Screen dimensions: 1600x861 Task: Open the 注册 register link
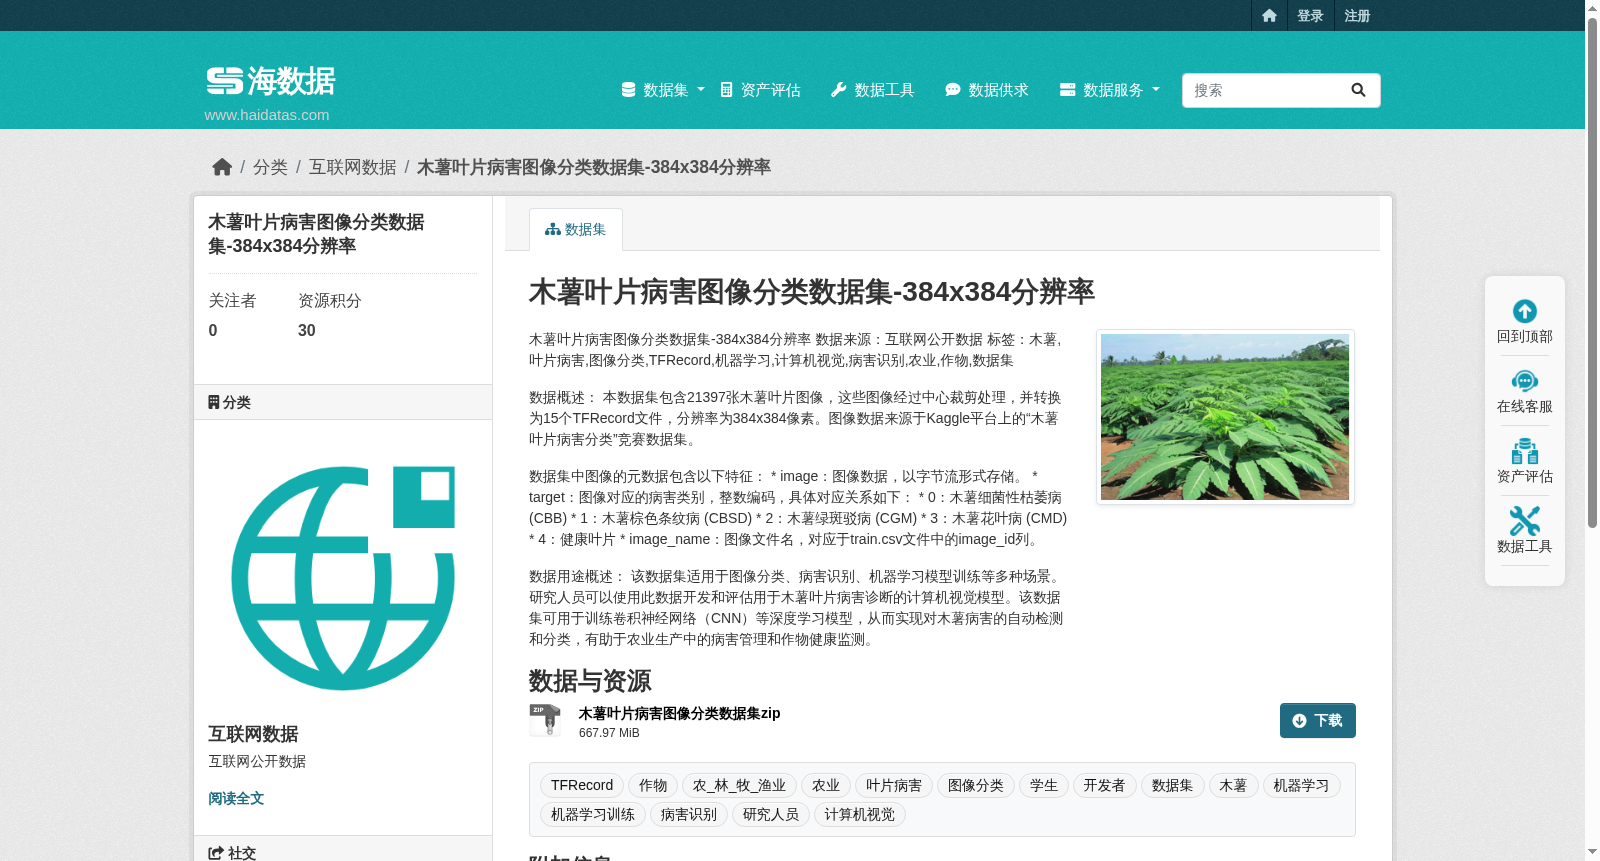pyautogui.click(x=1357, y=16)
